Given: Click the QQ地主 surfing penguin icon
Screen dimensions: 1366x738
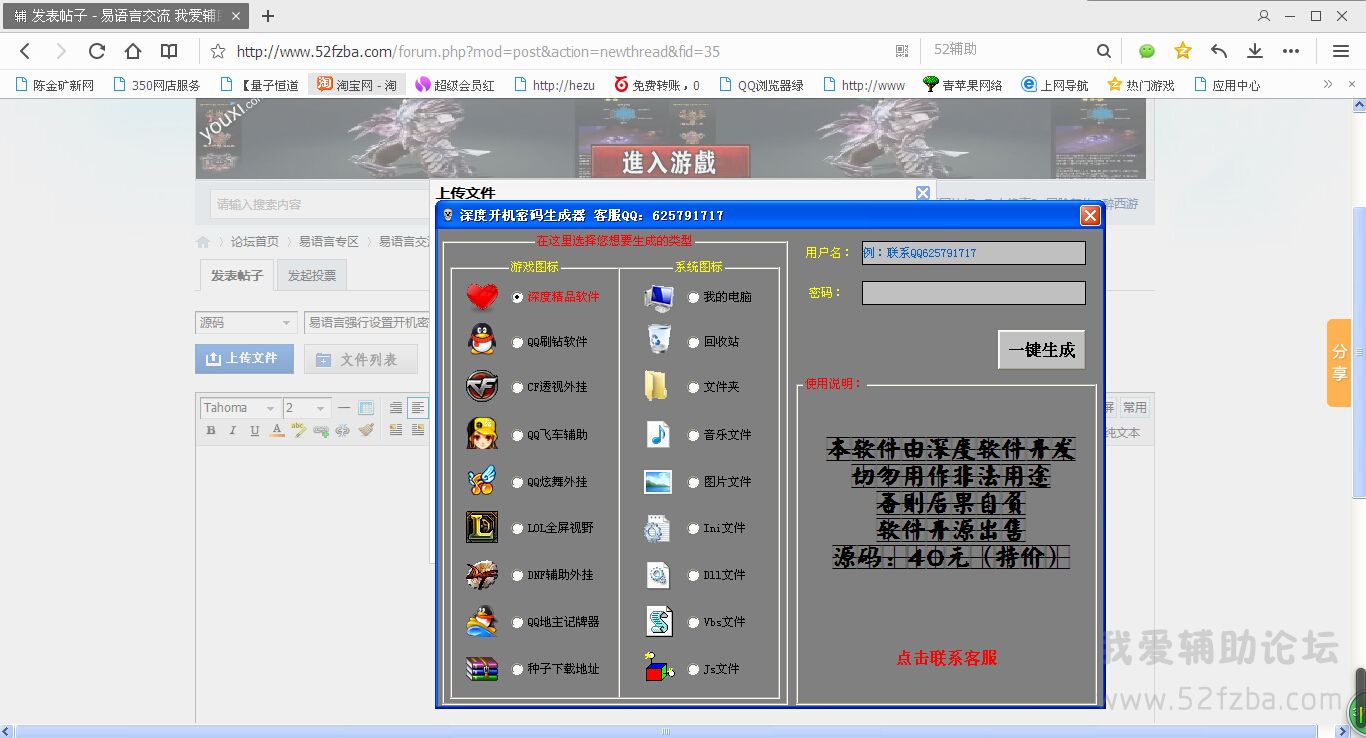Looking at the screenshot, I should tap(482, 621).
